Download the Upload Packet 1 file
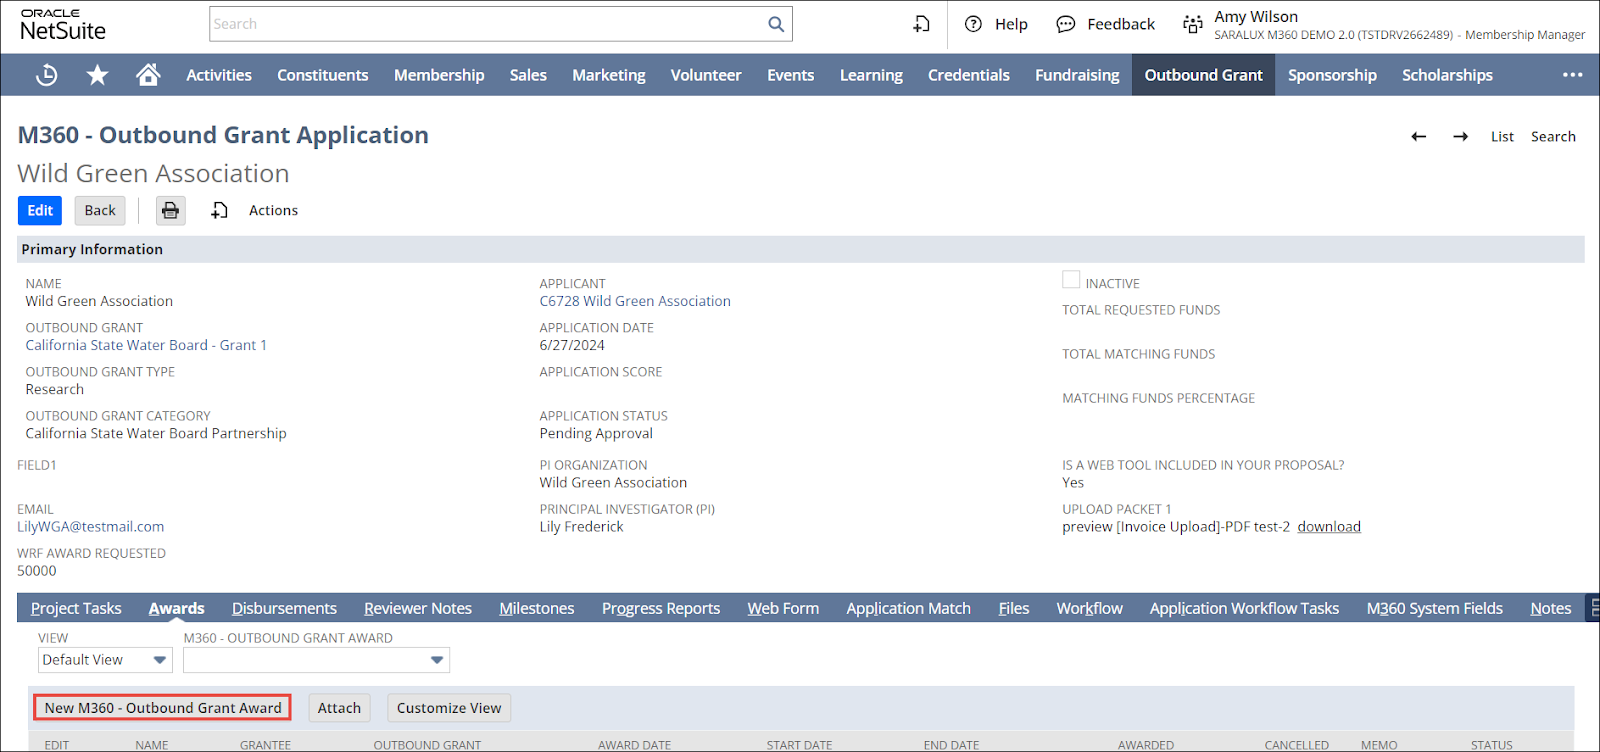This screenshot has width=1600, height=752. [x=1329, y=527]
